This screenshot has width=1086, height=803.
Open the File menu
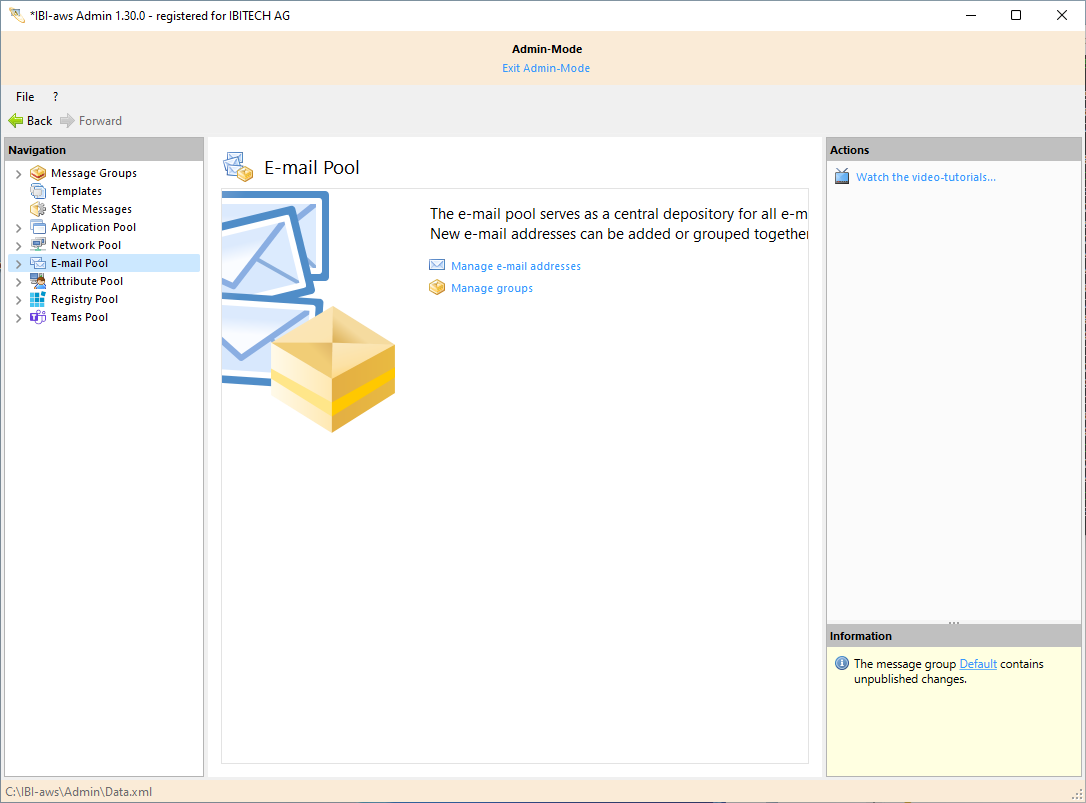pyautogui.click(x=24, y=96)
